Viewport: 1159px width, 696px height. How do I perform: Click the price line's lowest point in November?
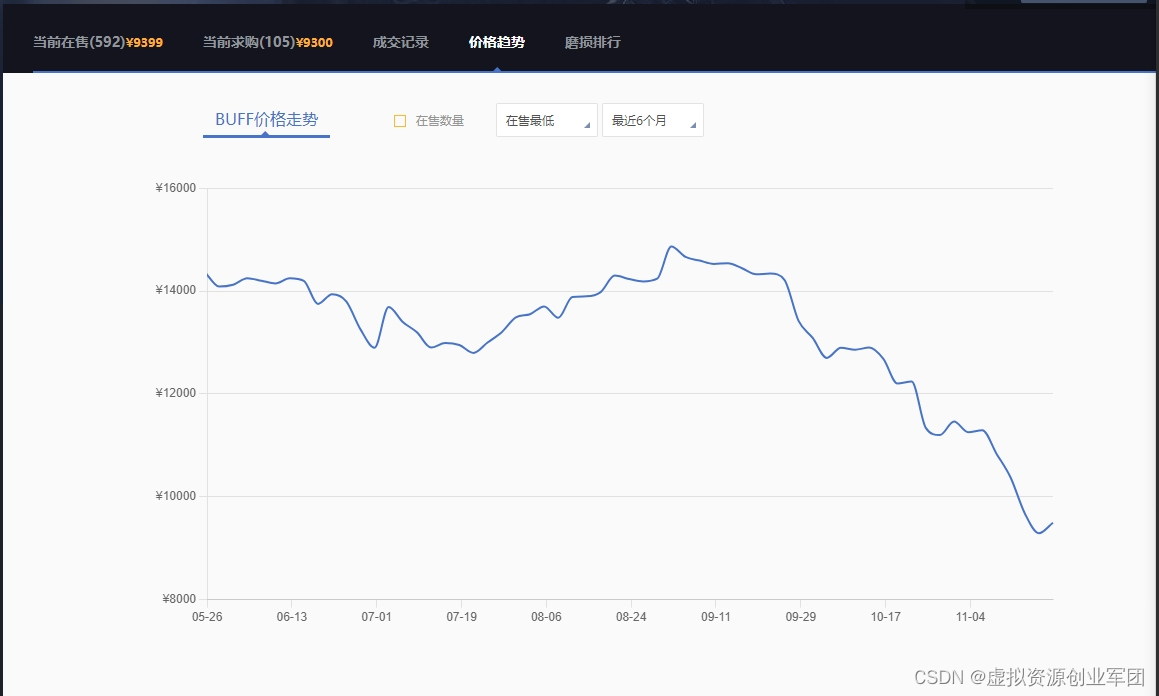[1039, 533]
